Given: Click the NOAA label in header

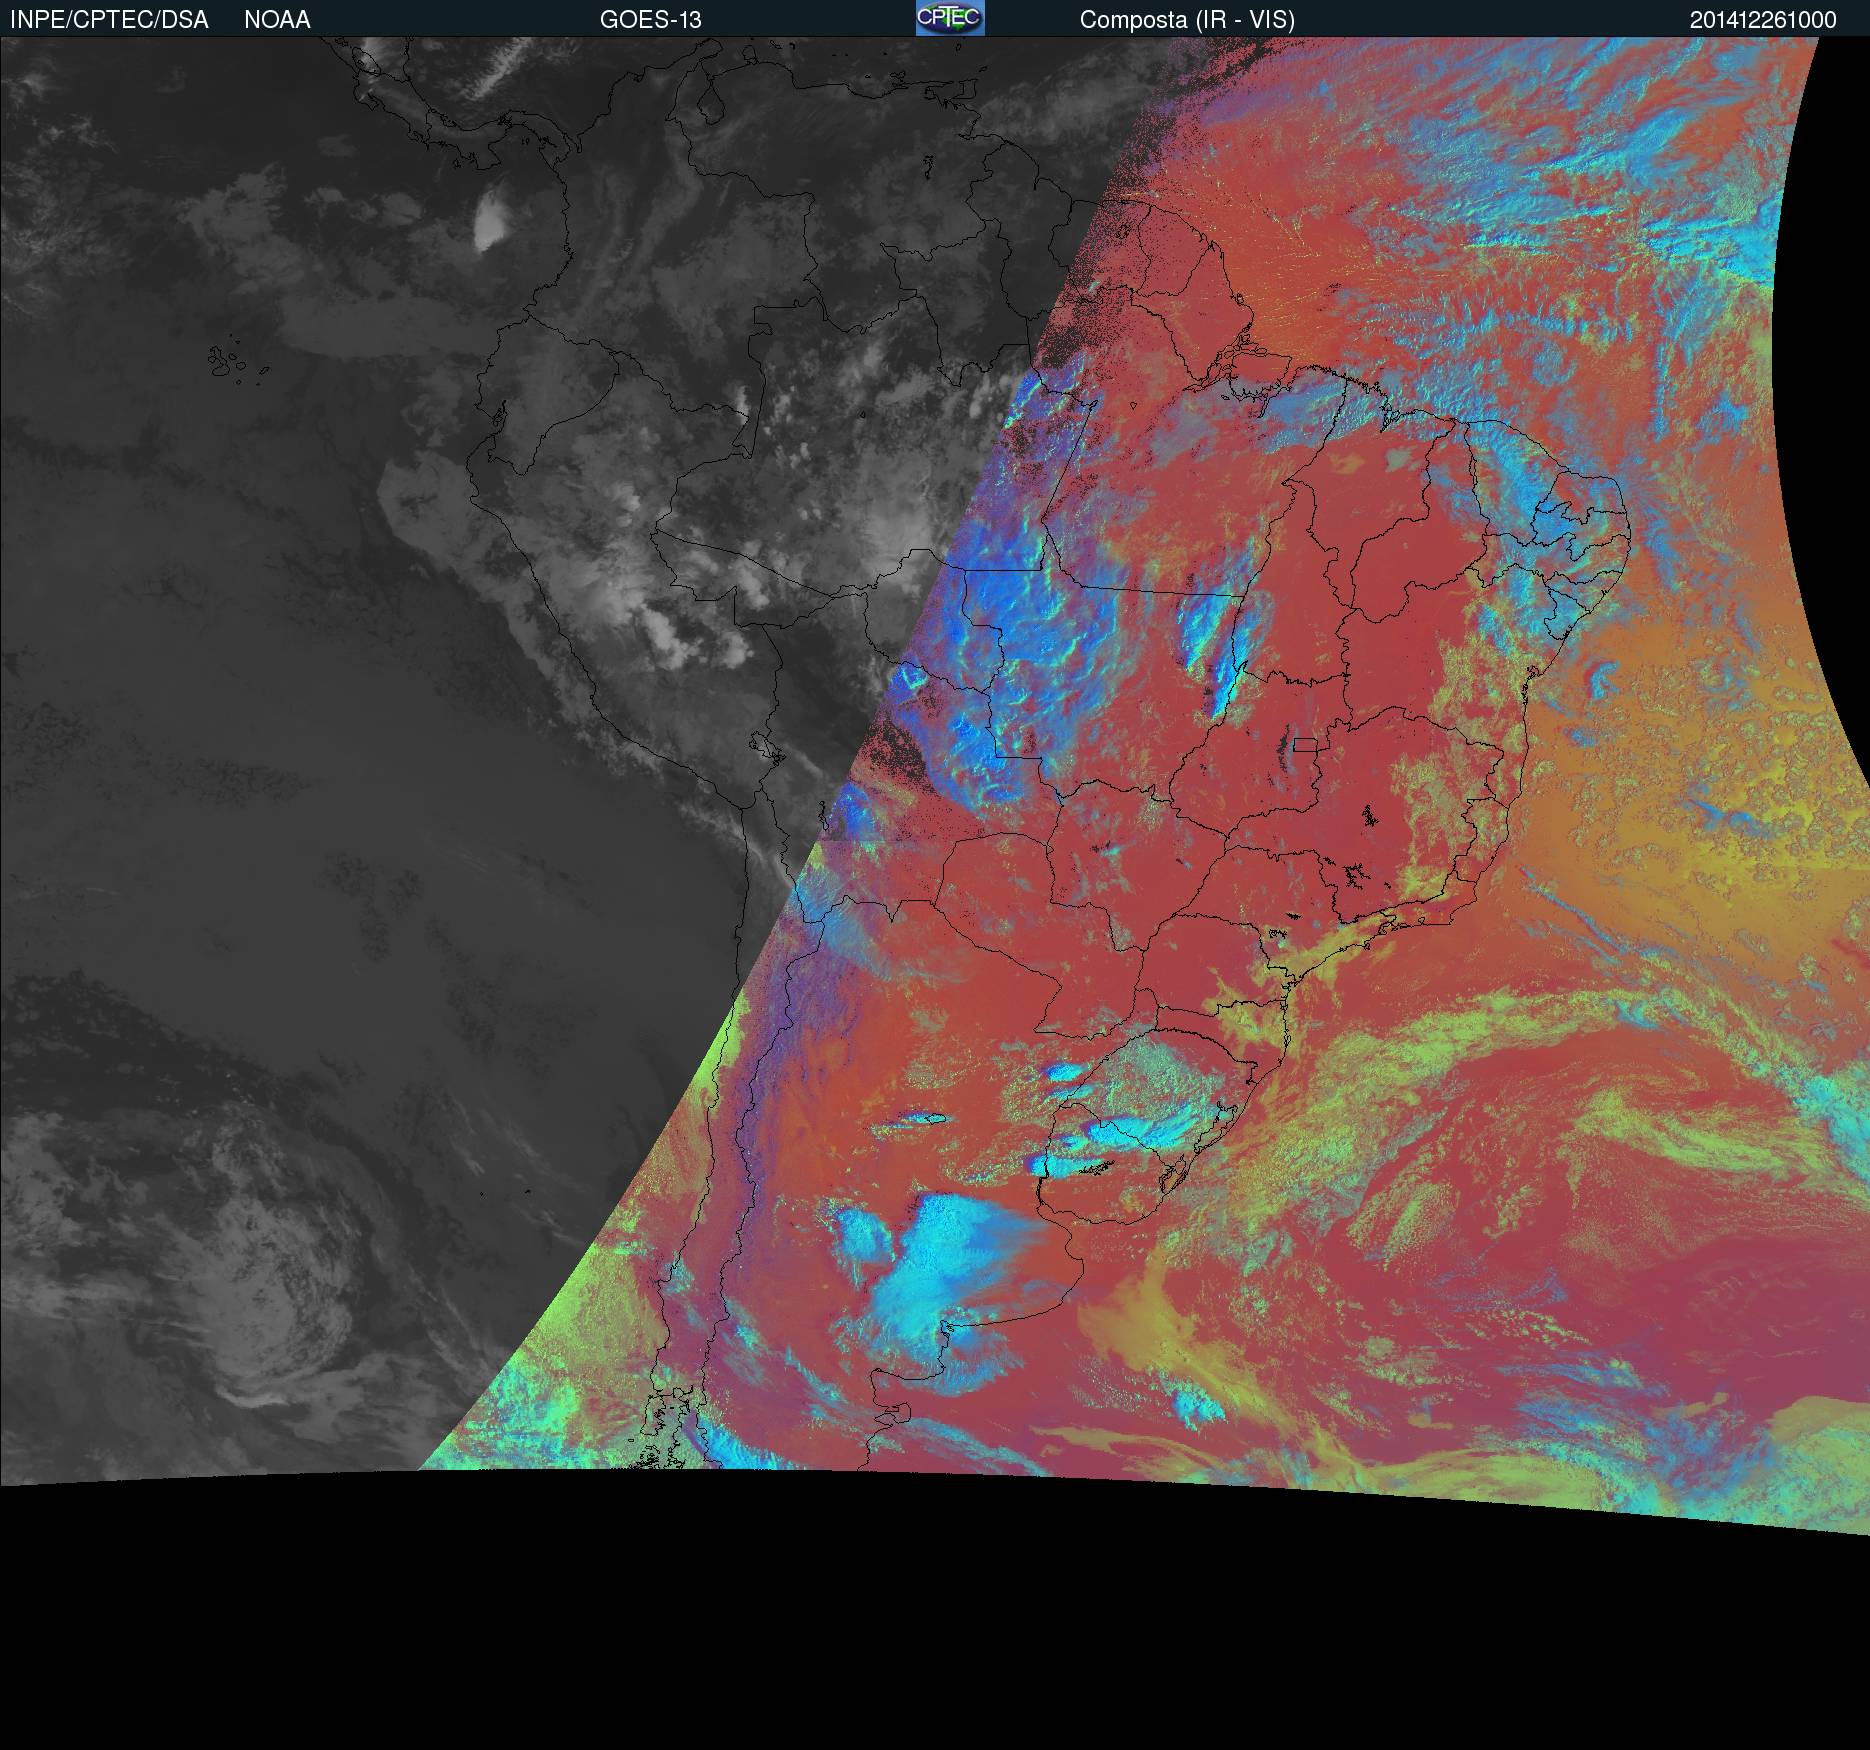Looking at the screenshot, I should tap(277, 20).
